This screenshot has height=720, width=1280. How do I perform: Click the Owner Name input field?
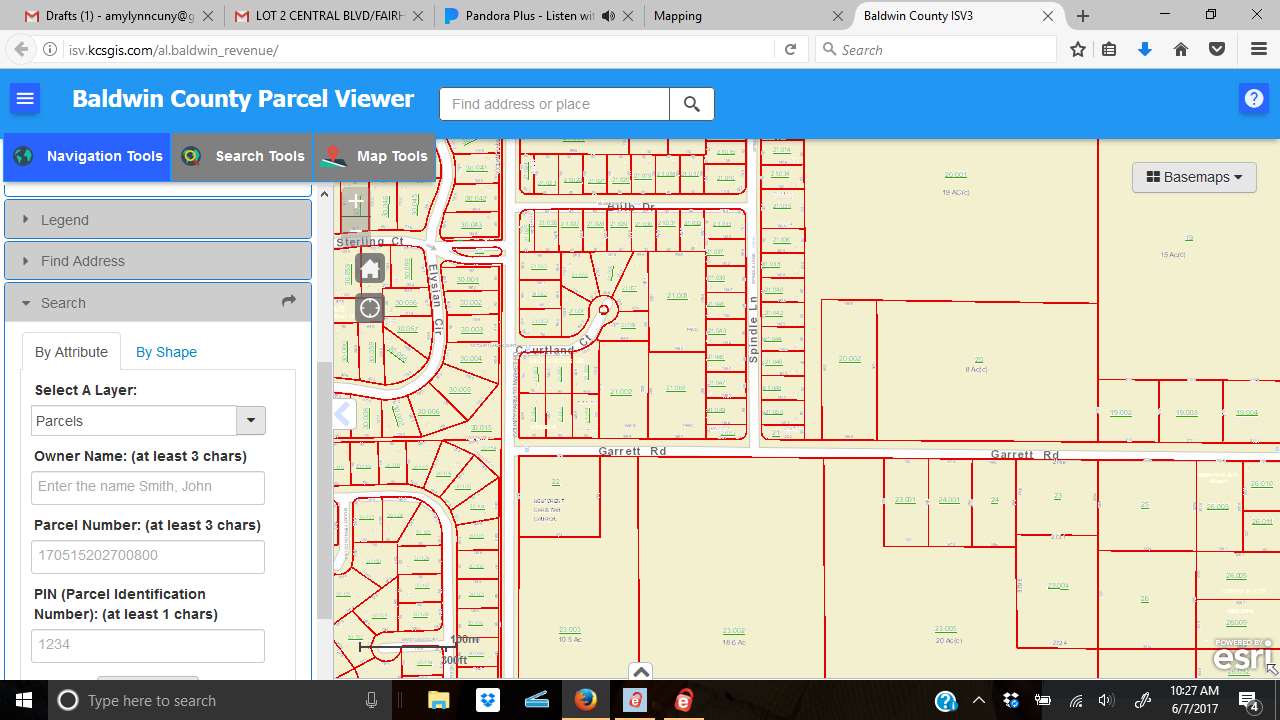pos(148,488)
